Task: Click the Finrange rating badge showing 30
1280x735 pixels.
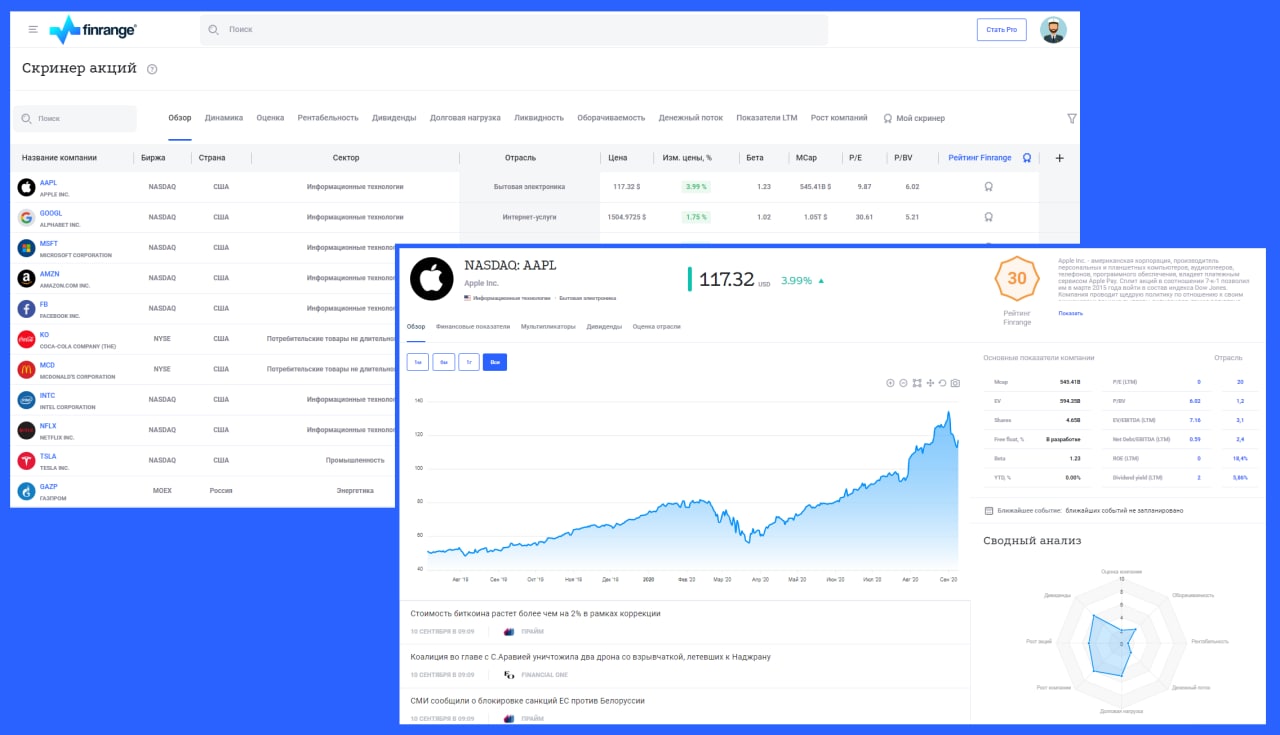Action: pyautogui.click(x=1016, y=279)
